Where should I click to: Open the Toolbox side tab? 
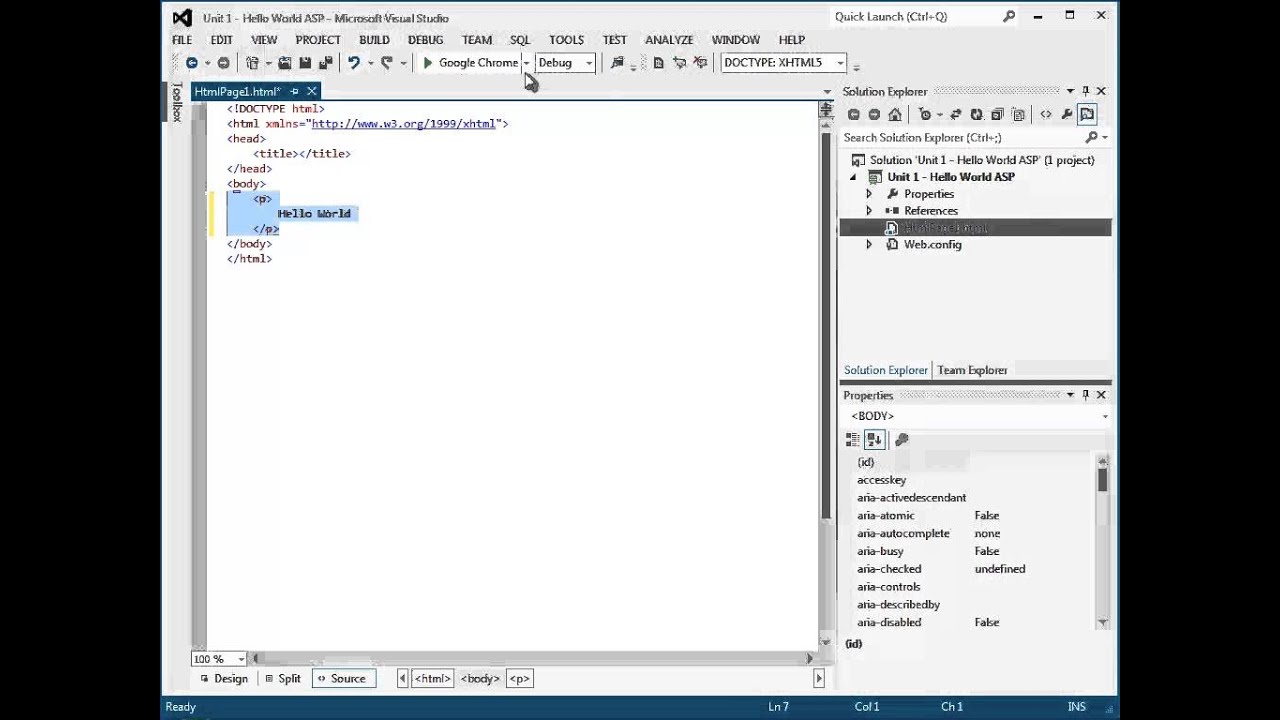[x=176, y=102]
